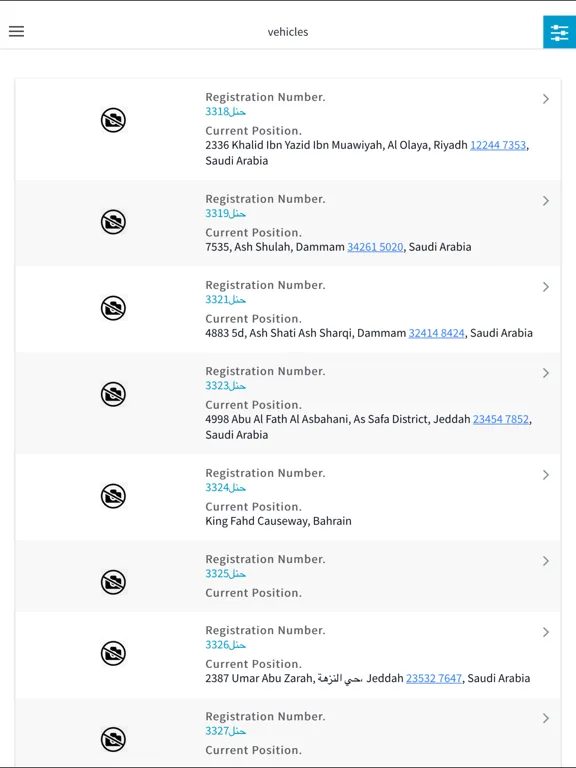Open the 23532 7647 link
The height and width of the screenshot is (768, 576).
tap(434, 678)
